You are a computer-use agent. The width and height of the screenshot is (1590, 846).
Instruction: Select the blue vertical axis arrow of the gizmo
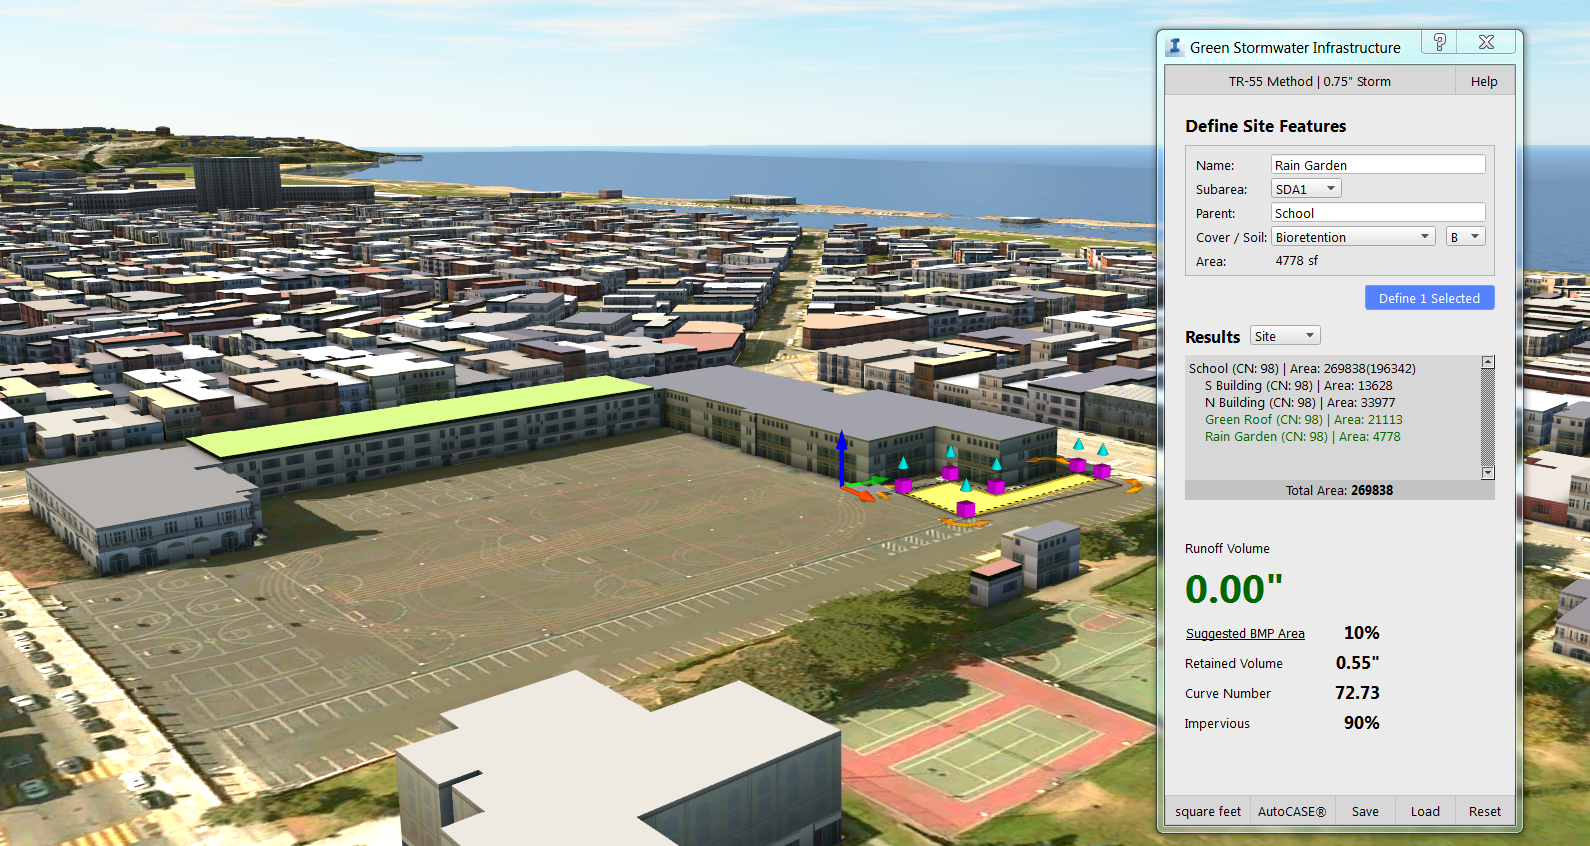click(x=842, y=457)
